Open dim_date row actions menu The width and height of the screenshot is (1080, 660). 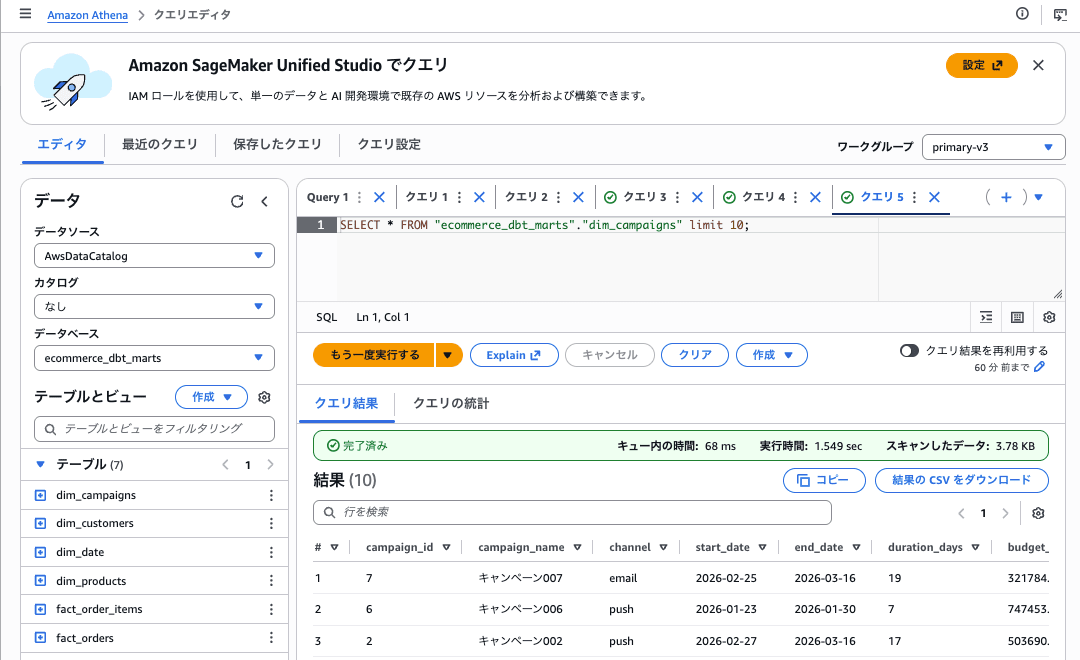(x=271, y=553)
